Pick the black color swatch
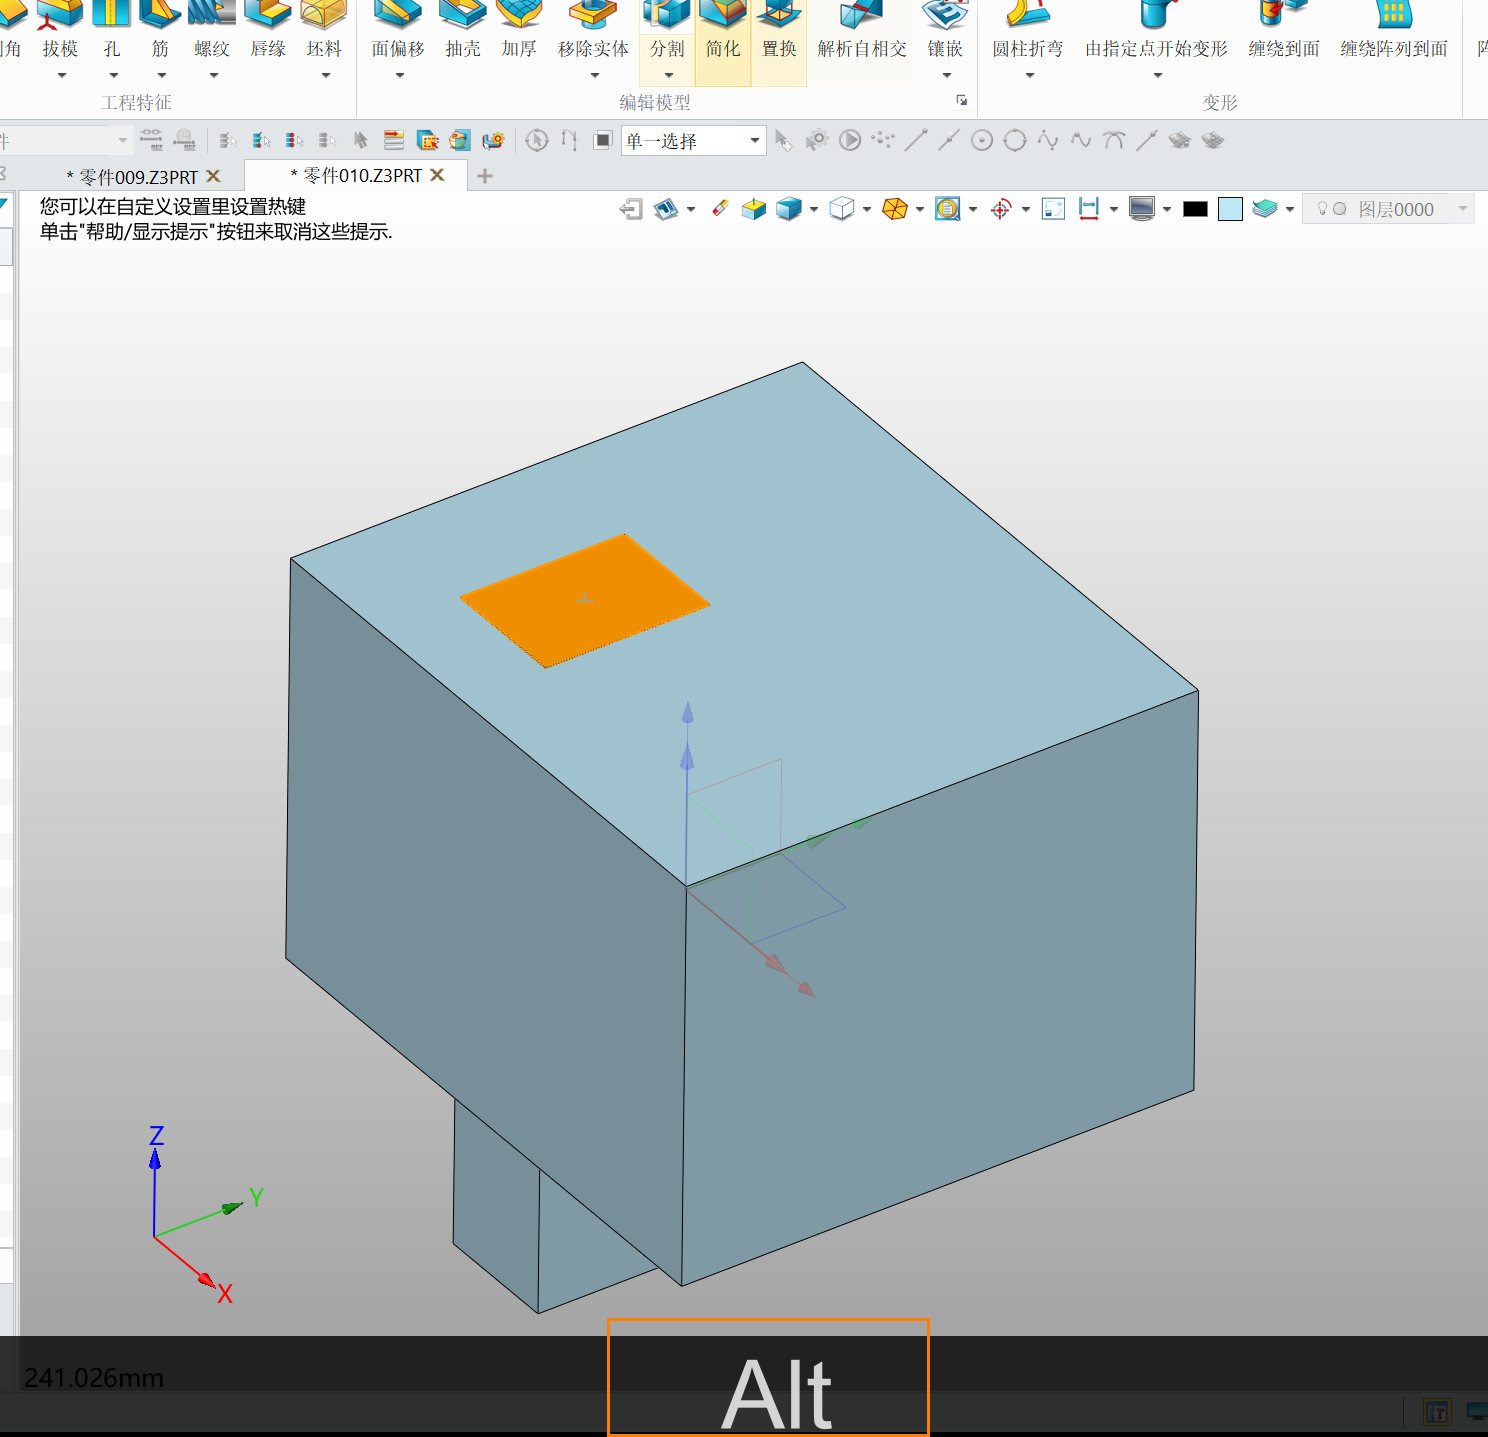Viewport: 1488px width, 1437px height. click(x=1195, y=209)
